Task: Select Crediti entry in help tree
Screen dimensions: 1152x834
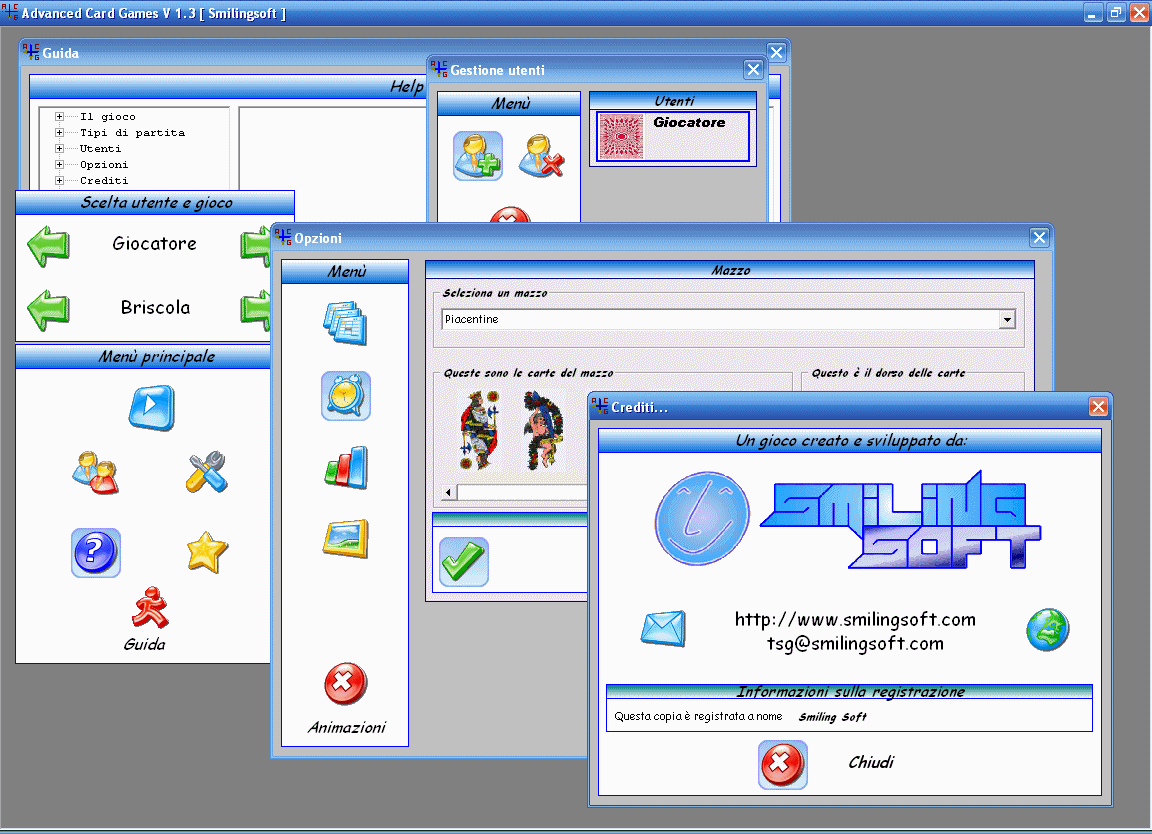Action: pyautogui.click(x=104, y=181)
